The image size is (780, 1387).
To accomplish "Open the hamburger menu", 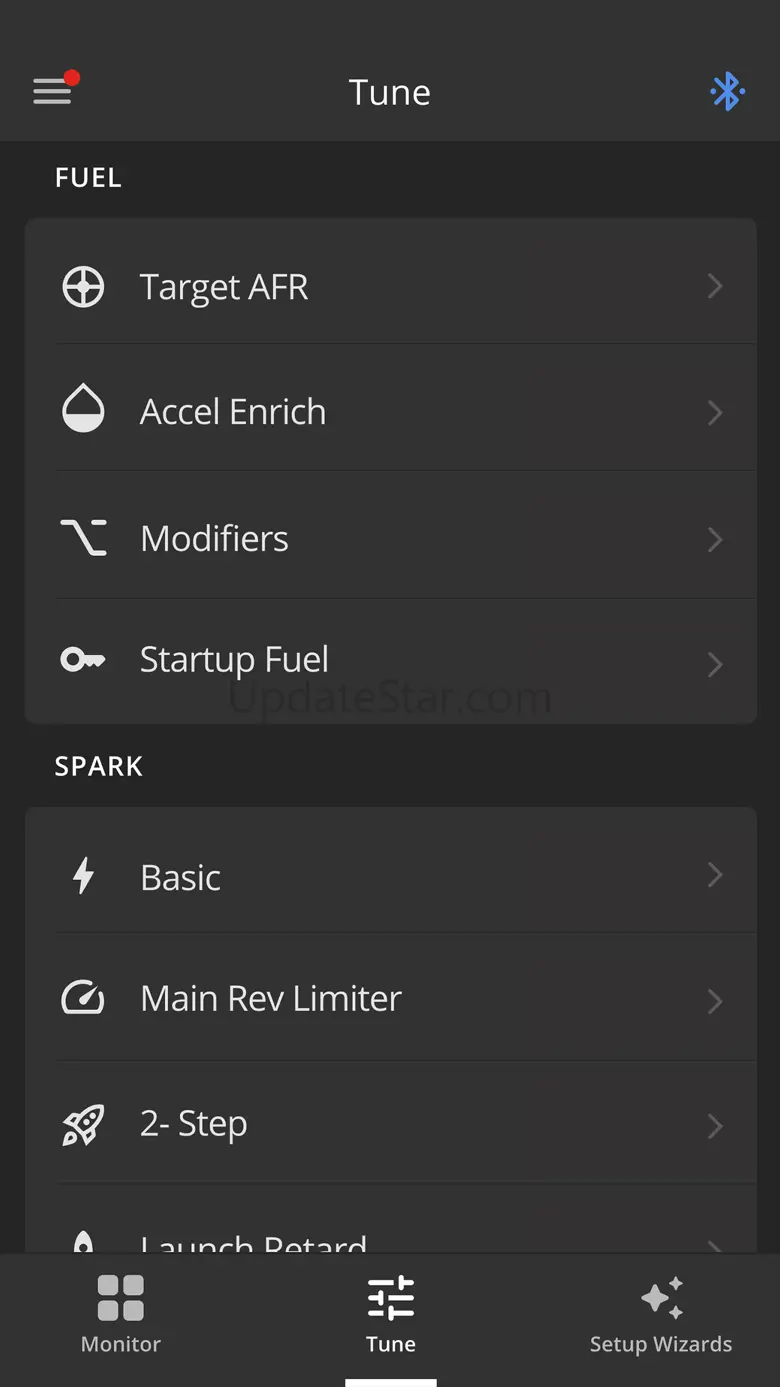I will point(52,92).
